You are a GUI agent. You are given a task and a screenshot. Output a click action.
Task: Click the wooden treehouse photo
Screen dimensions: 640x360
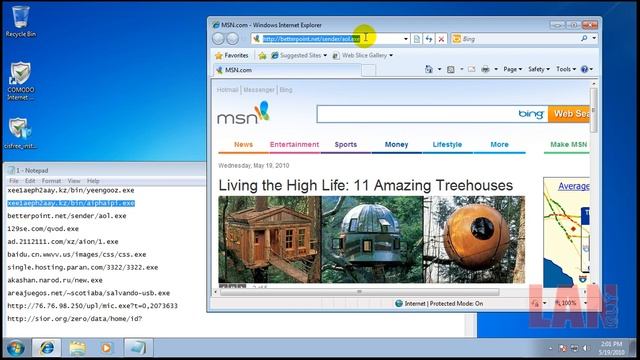(x=270, y=239)
